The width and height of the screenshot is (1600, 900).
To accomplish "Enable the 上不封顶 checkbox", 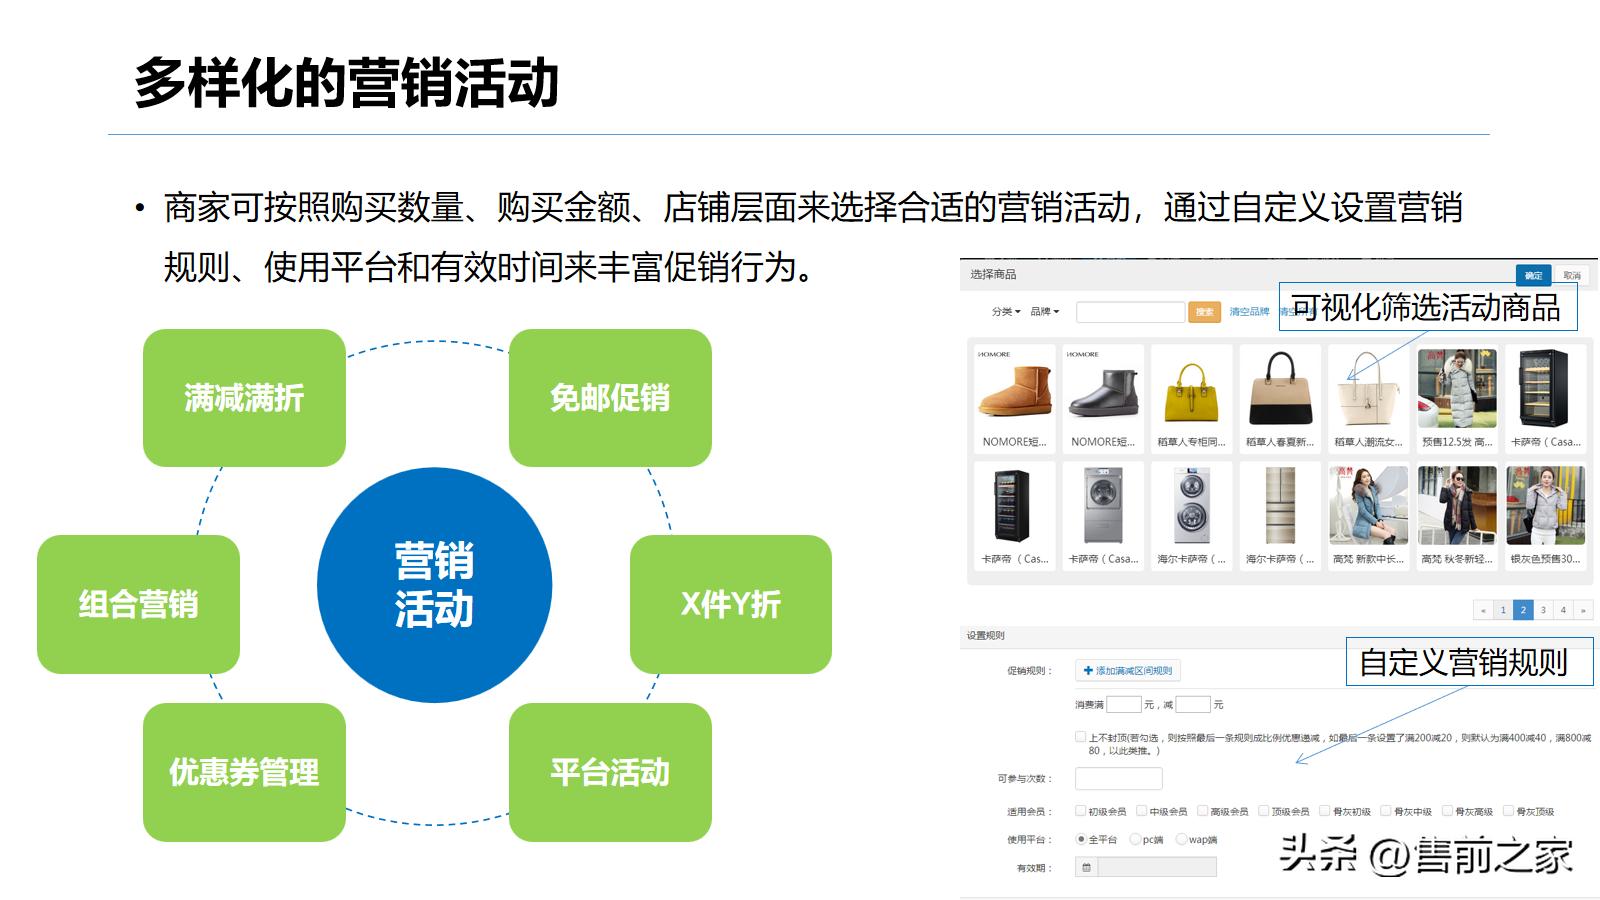I will 1080,736.
